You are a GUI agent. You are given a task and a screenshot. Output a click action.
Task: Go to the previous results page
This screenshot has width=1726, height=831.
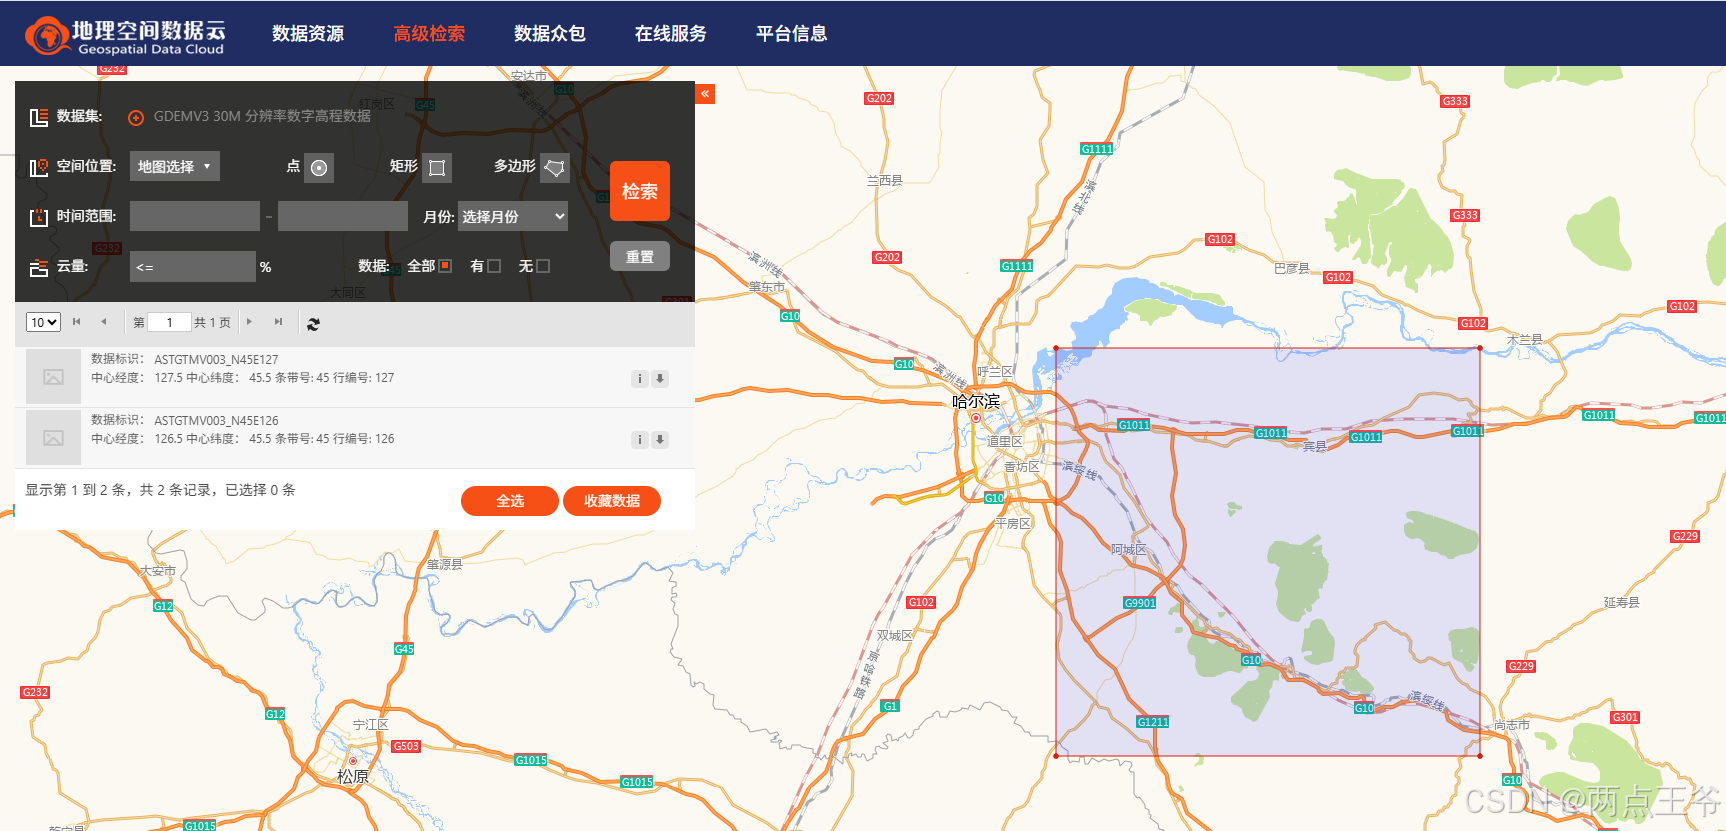[103, 322]
